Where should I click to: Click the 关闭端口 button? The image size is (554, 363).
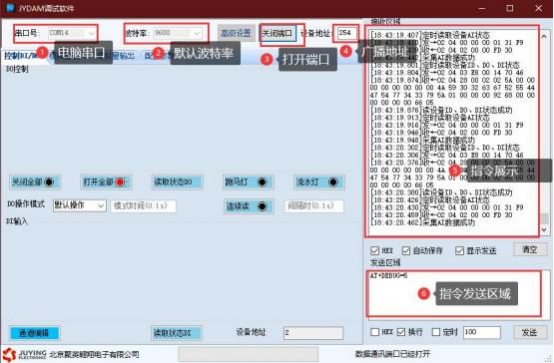click(278, 33)
